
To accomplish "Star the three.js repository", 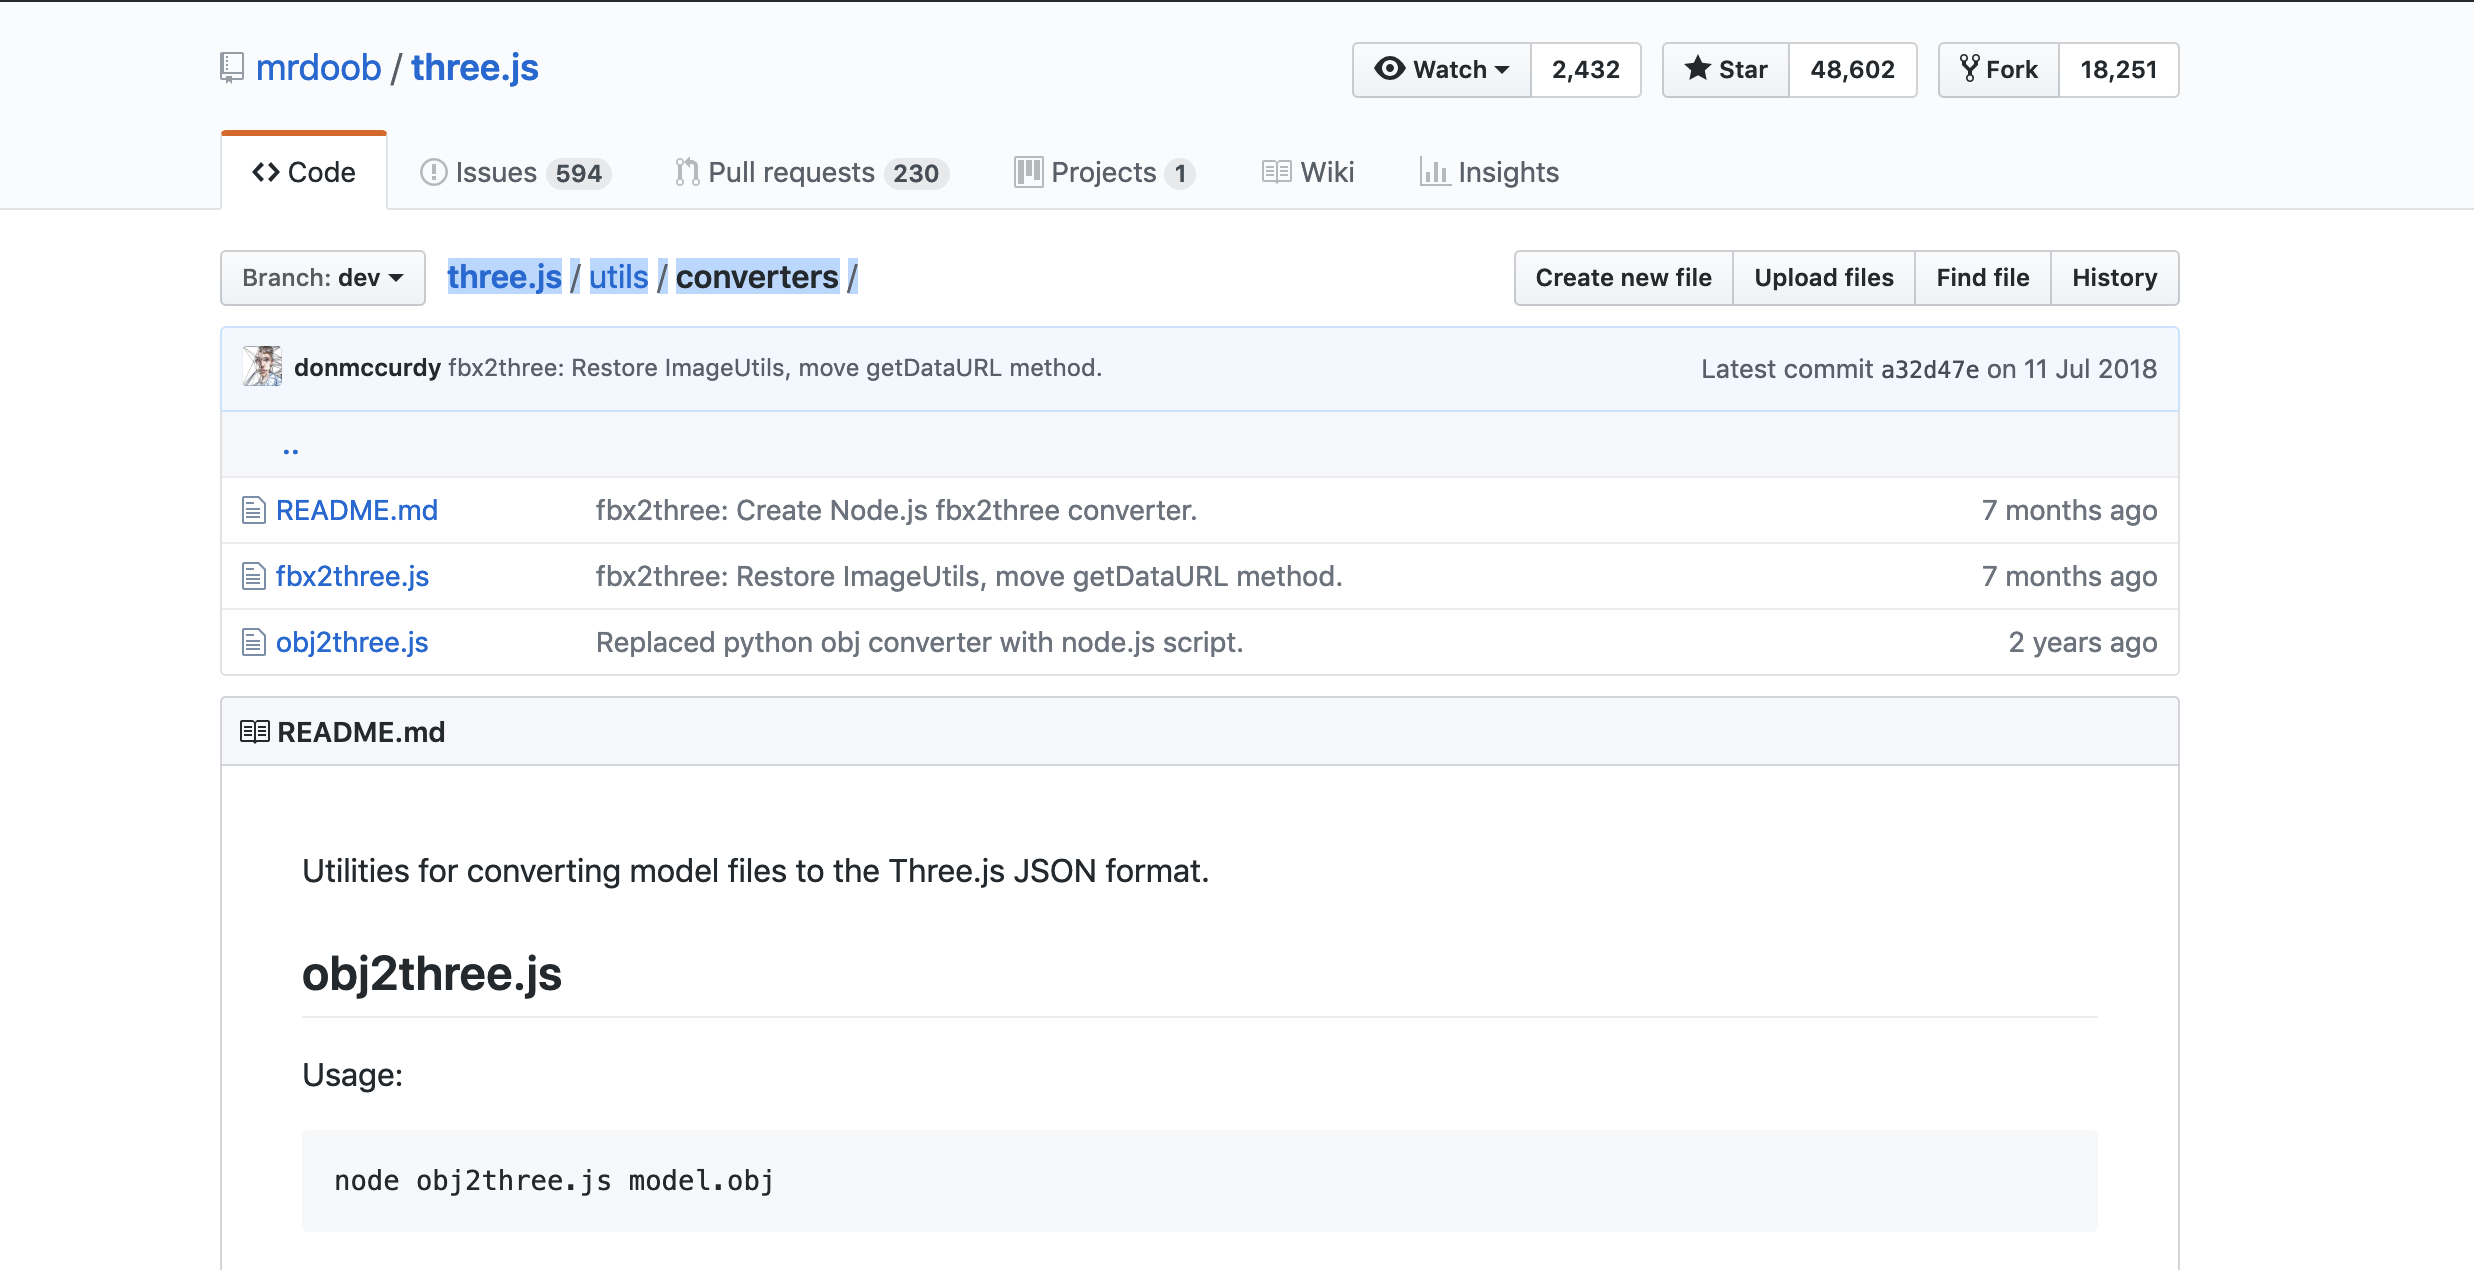I will pyautogui.click(x=1726, y=70).
